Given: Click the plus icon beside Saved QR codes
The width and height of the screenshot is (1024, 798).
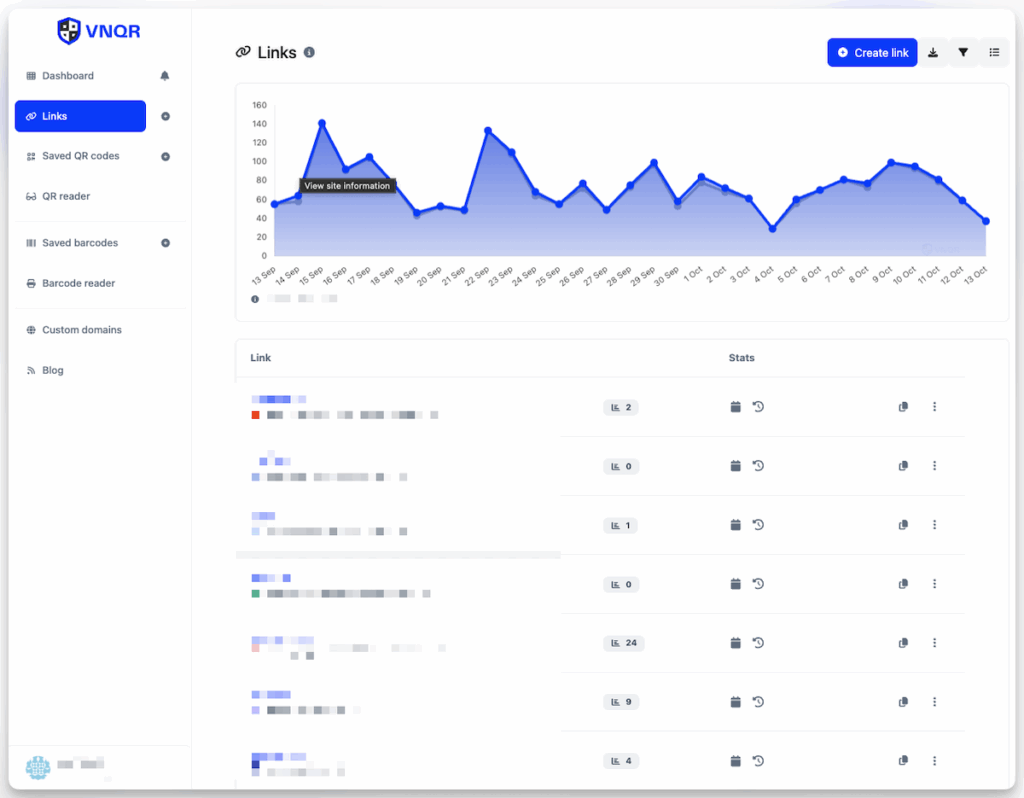Looking at the screenshot, I should [x=166, y=157].
